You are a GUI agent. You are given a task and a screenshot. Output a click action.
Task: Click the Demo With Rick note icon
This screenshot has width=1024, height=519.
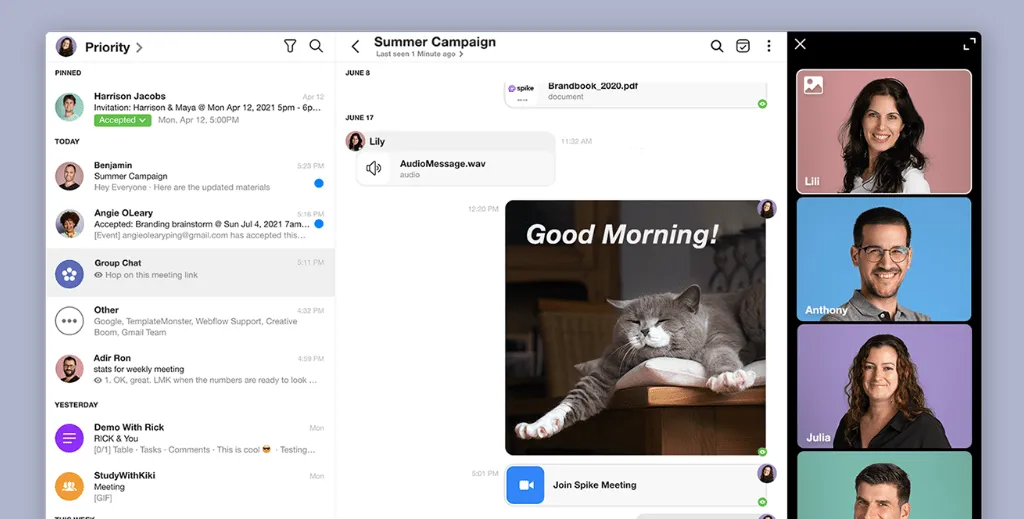[x=69, y=438]
